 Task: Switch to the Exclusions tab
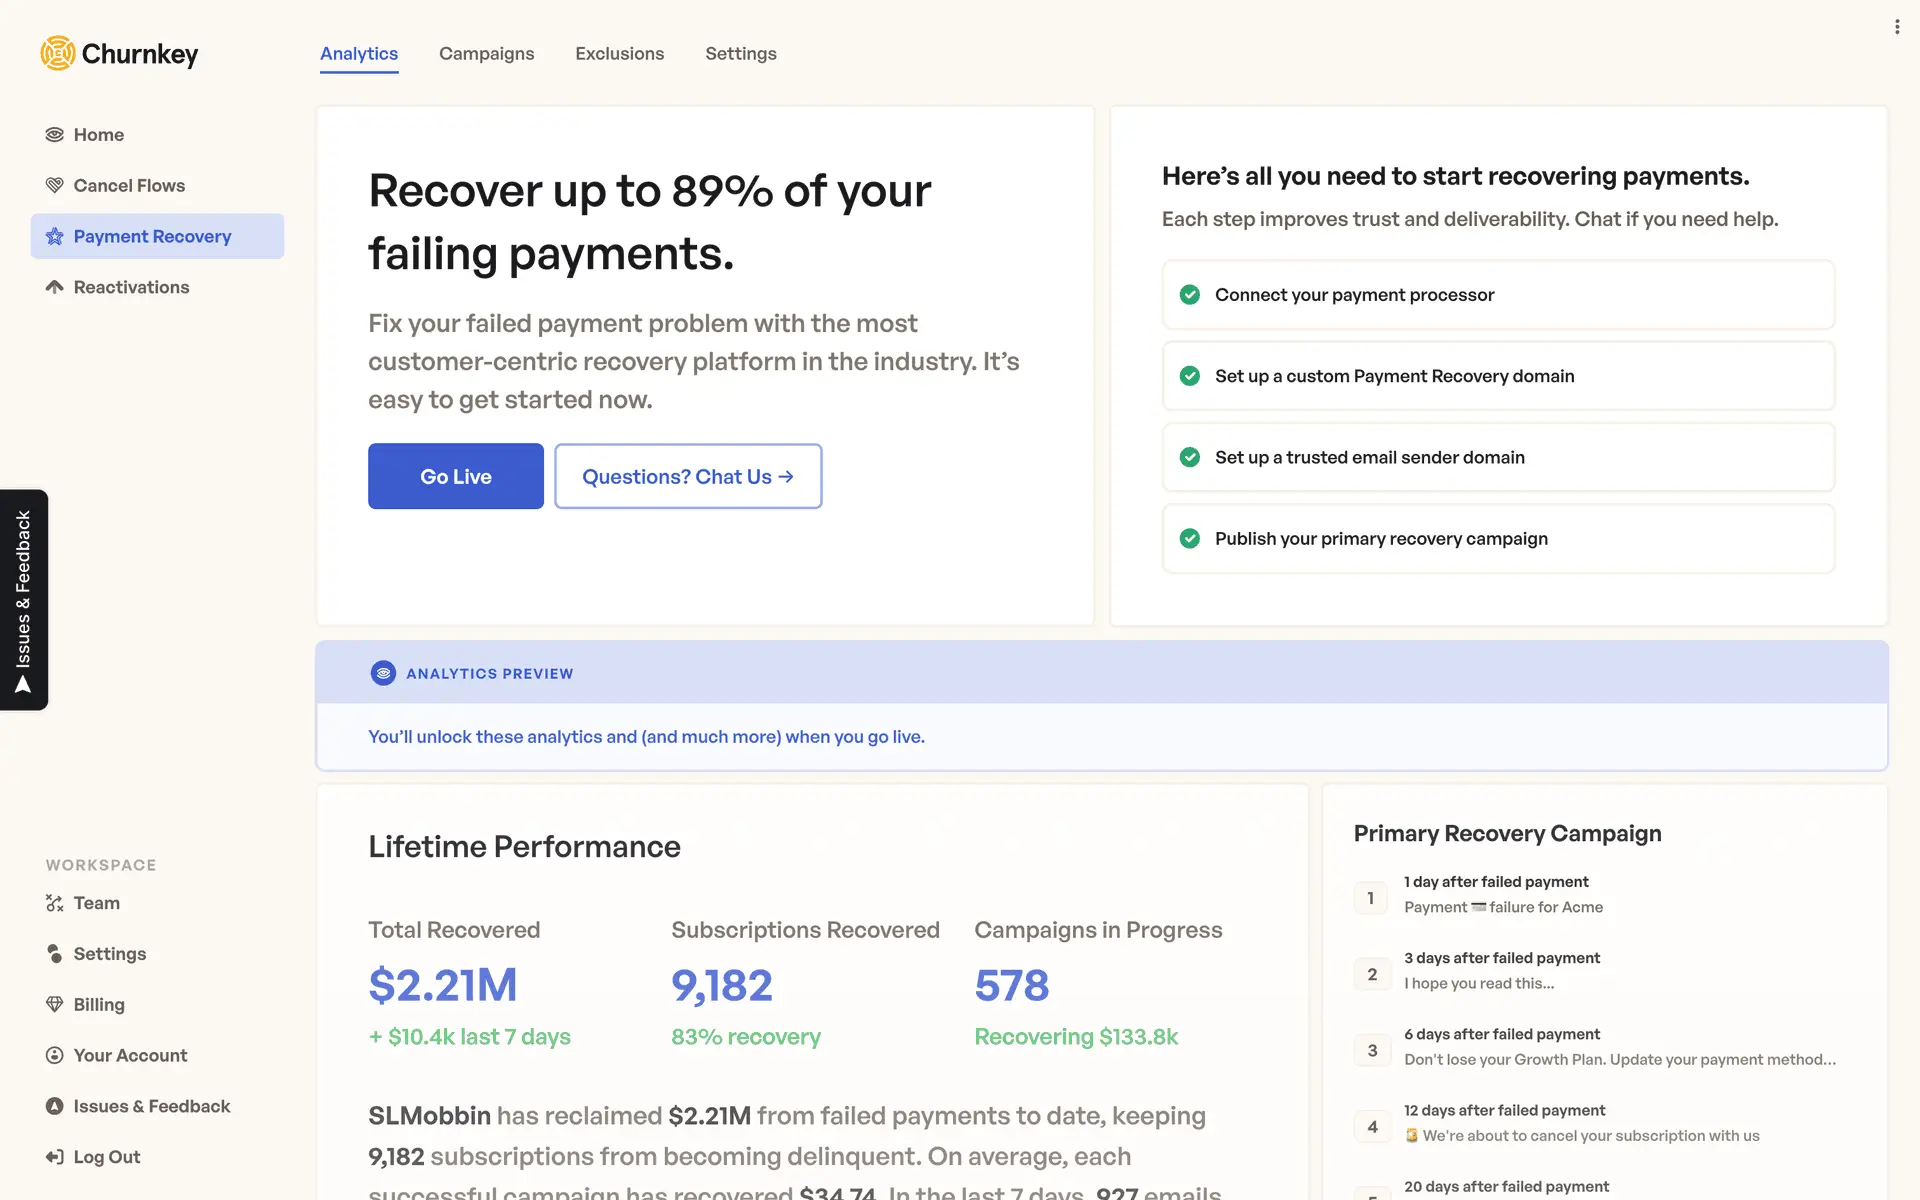click(619, 54)
